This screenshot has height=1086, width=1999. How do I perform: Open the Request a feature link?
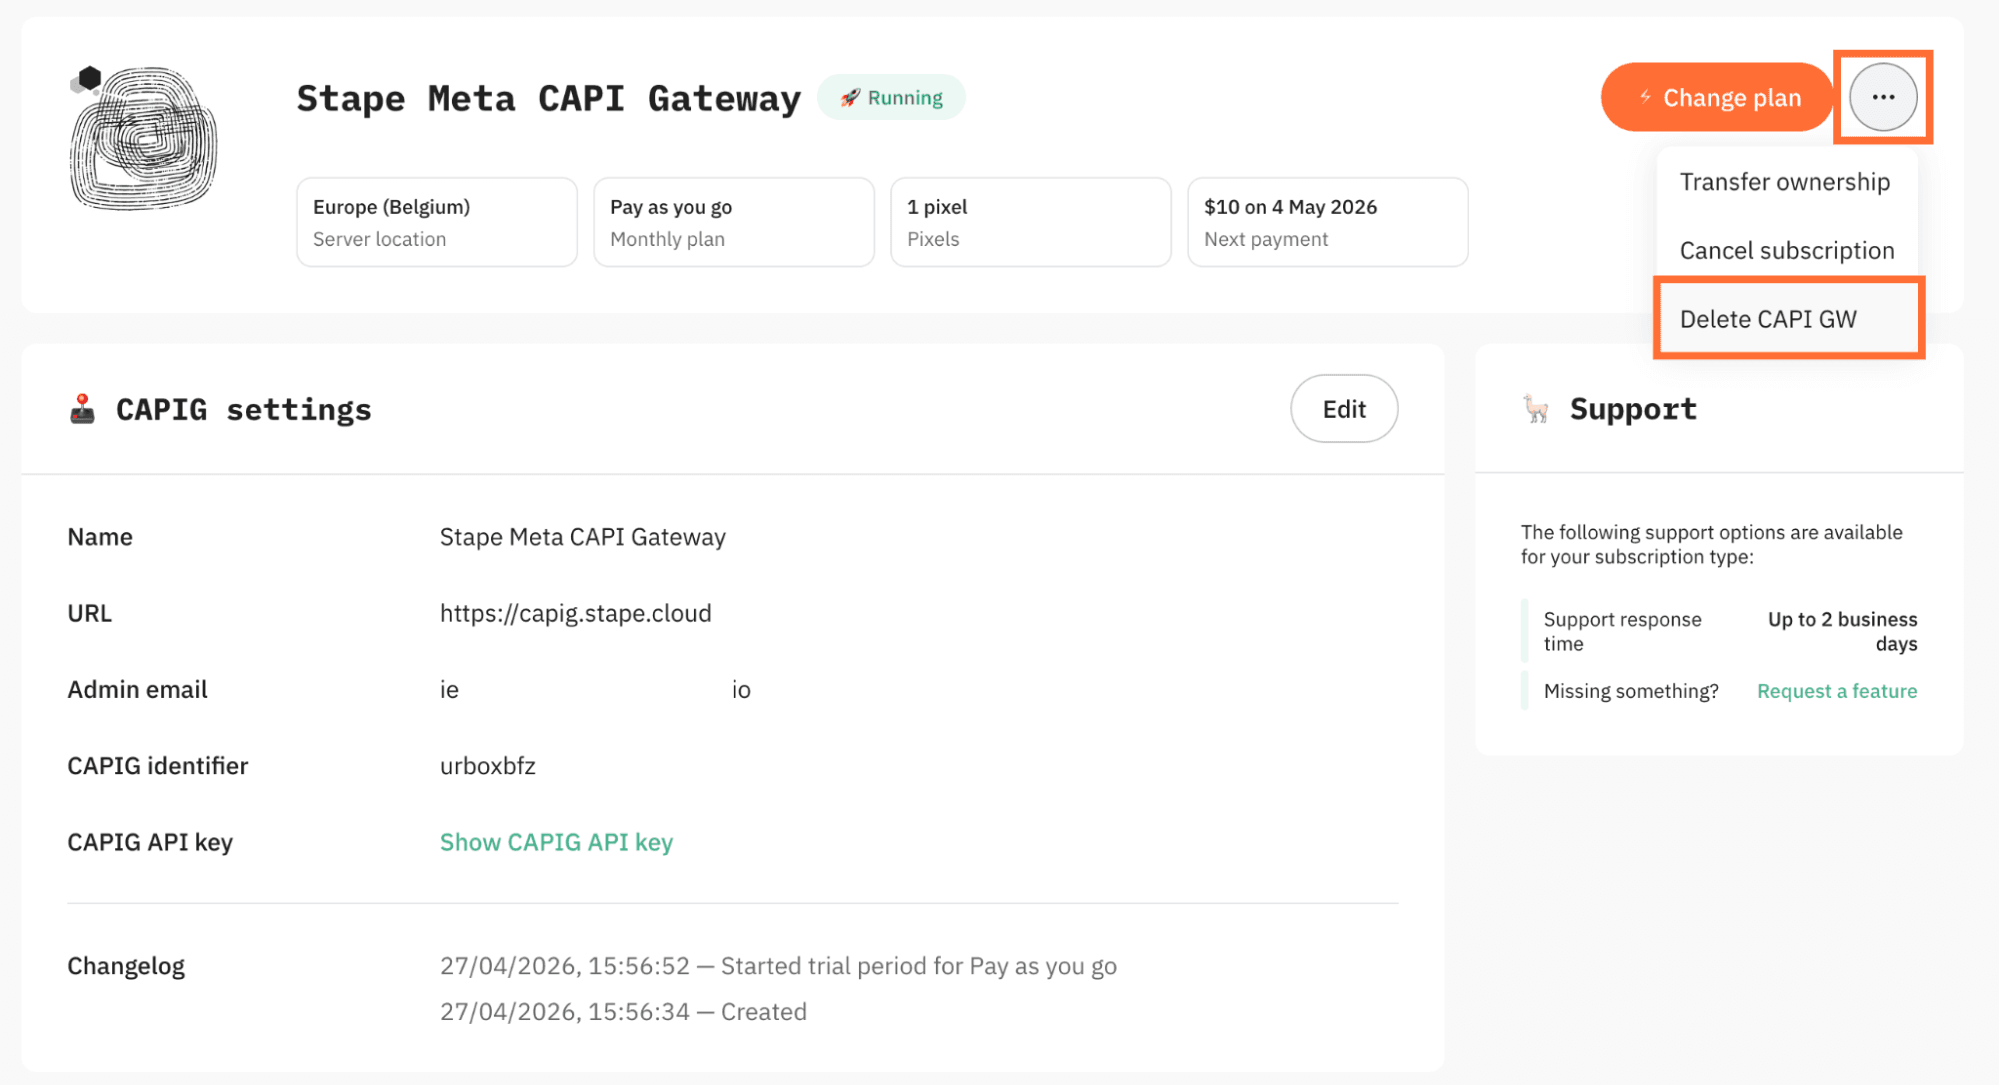coord(1837,691)
